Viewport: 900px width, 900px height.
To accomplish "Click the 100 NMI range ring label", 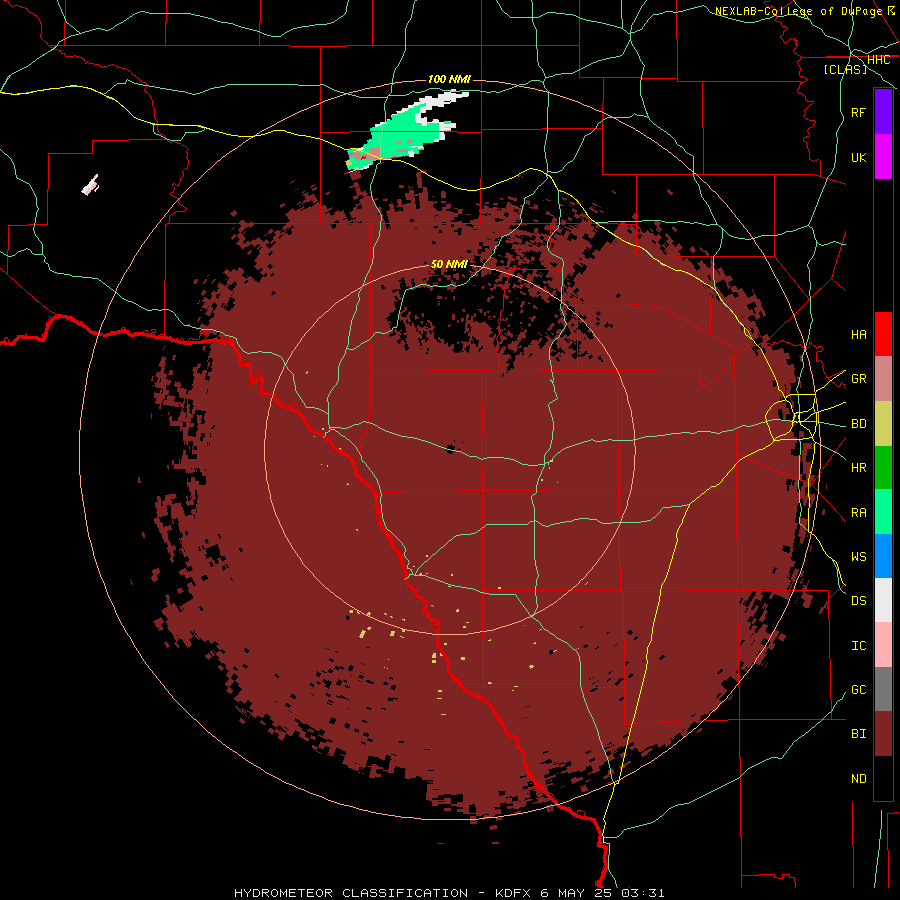I will pyautogui.click(x=449, y=79).
